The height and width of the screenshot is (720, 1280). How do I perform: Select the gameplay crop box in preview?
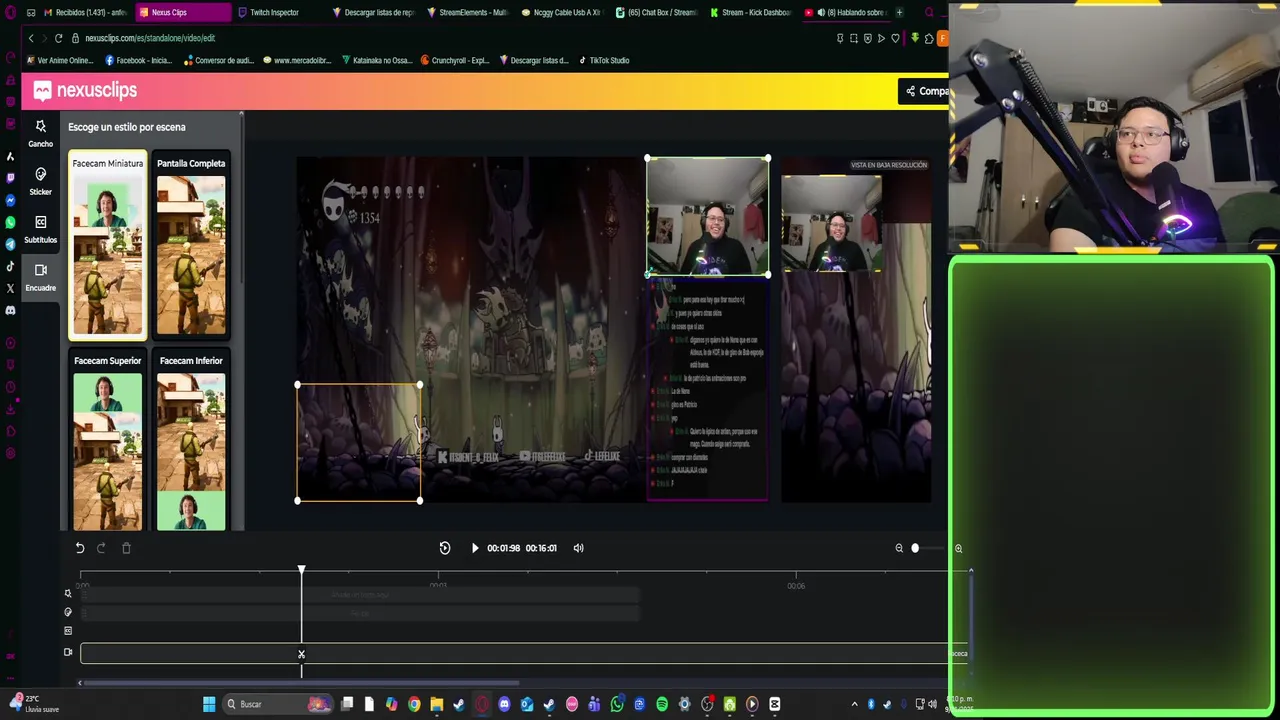(358, 442)
